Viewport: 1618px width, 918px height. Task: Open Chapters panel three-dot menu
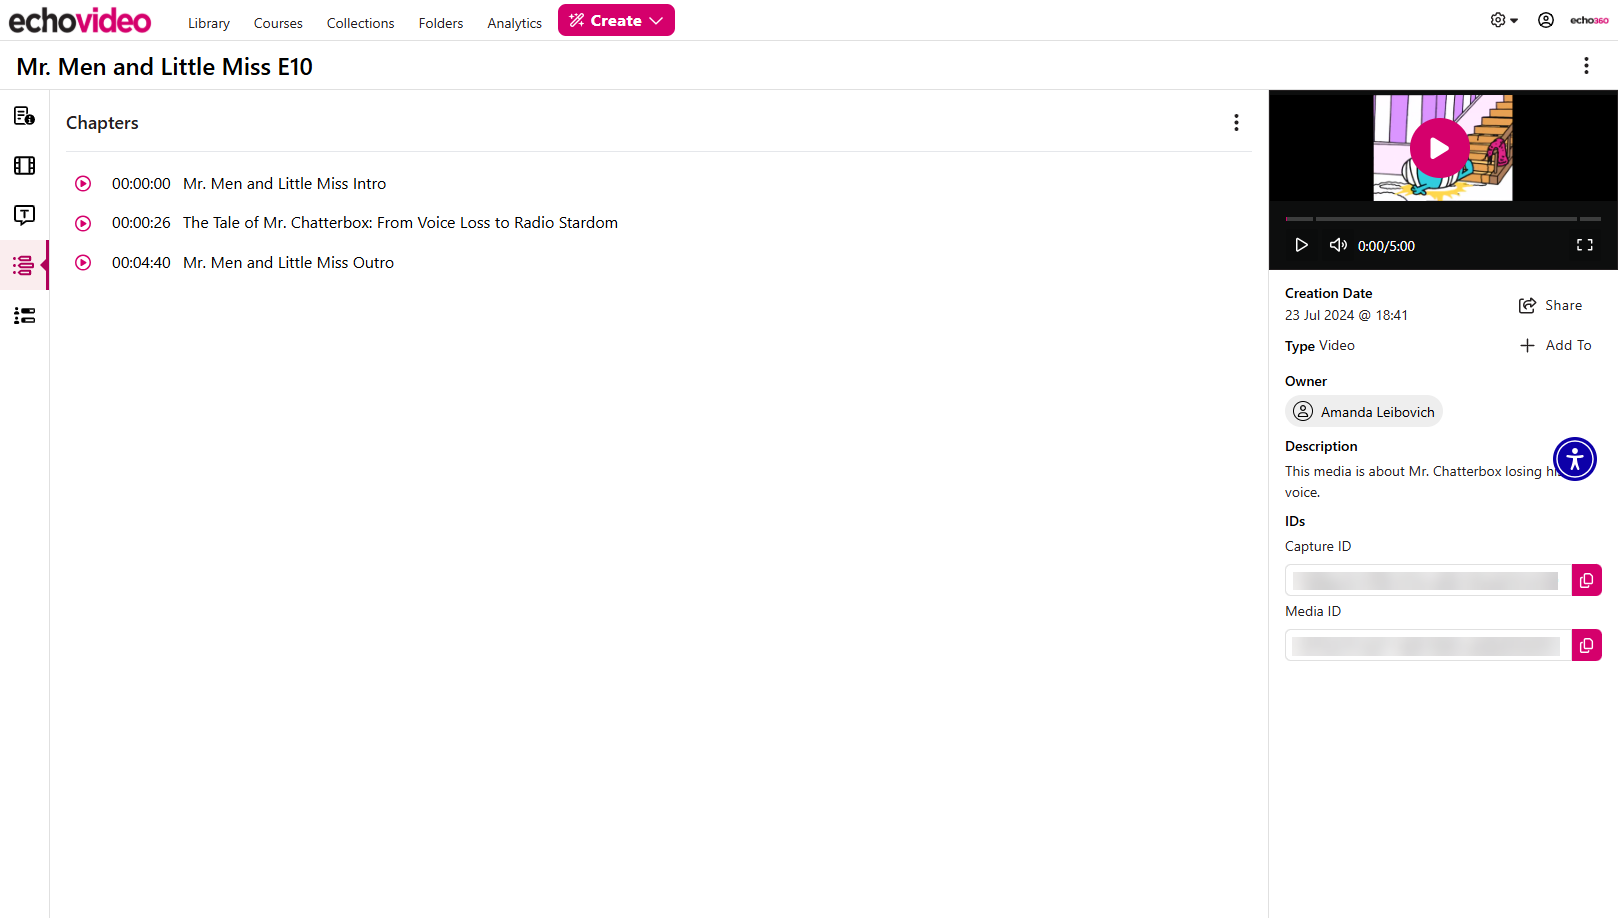pyautogui.click(x=1236, y=123)
